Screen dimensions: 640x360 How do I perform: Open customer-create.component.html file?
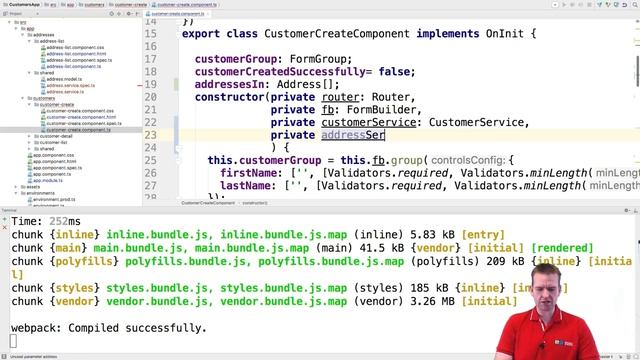click(x=80, y=117)
